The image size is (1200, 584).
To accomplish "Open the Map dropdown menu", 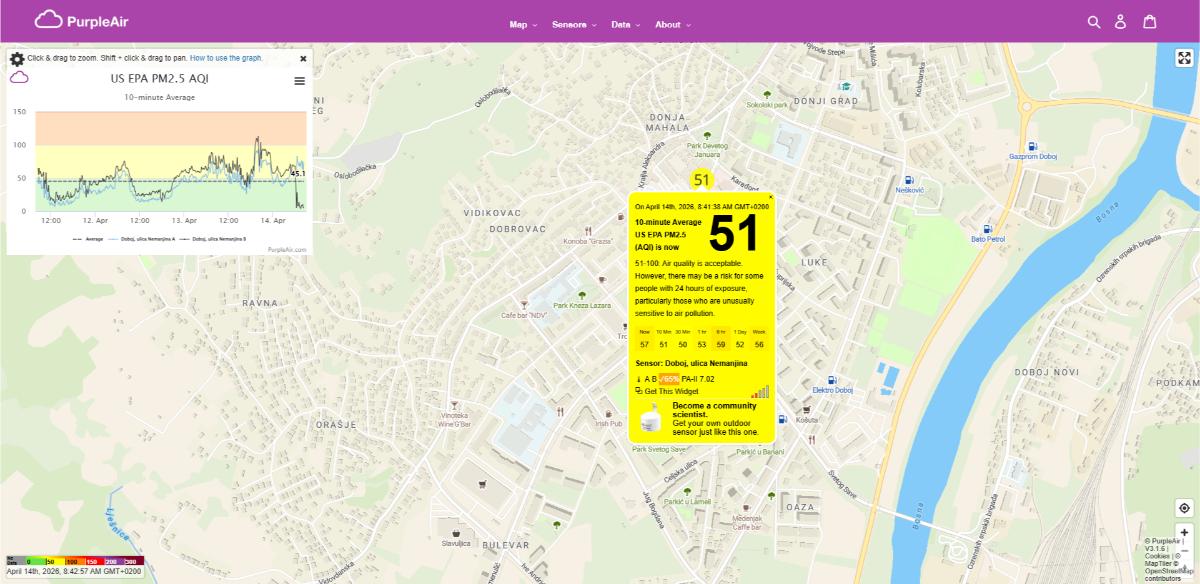I will pyautogui.click(x=517, y=25).
